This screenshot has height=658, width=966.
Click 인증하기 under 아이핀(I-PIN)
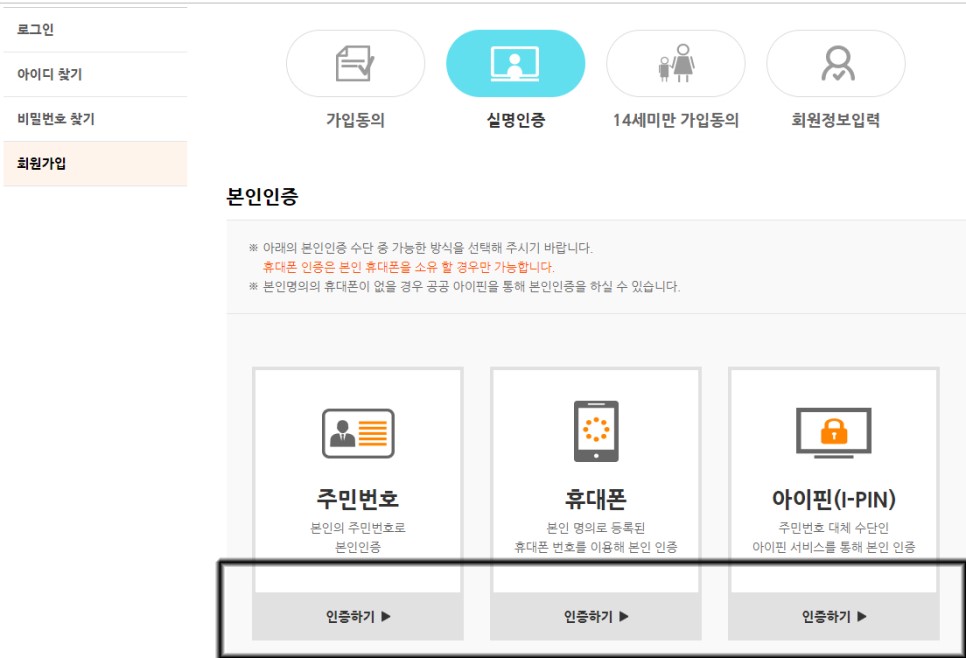pos(834,616)
